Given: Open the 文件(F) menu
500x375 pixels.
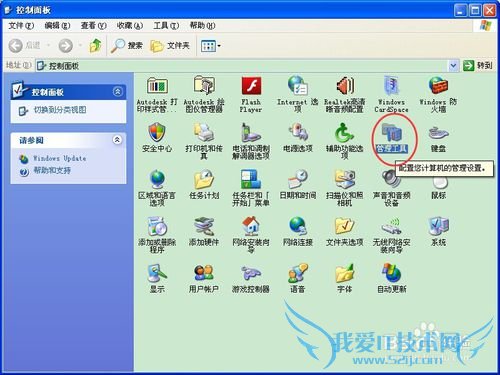Looking at the screenshot, I should tap(21, 25).
